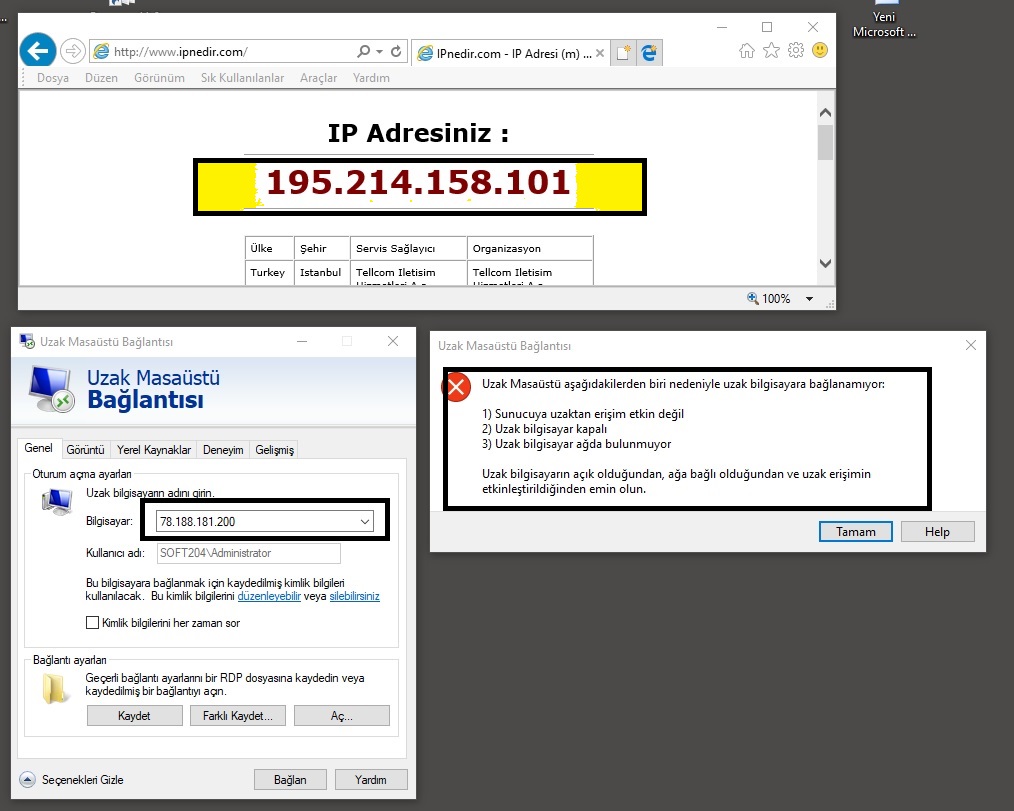The height and width of the screenshot is (811, 1014).
Task: Switch to the Yerel Kaynaklar tab
Action: point(153,450)
